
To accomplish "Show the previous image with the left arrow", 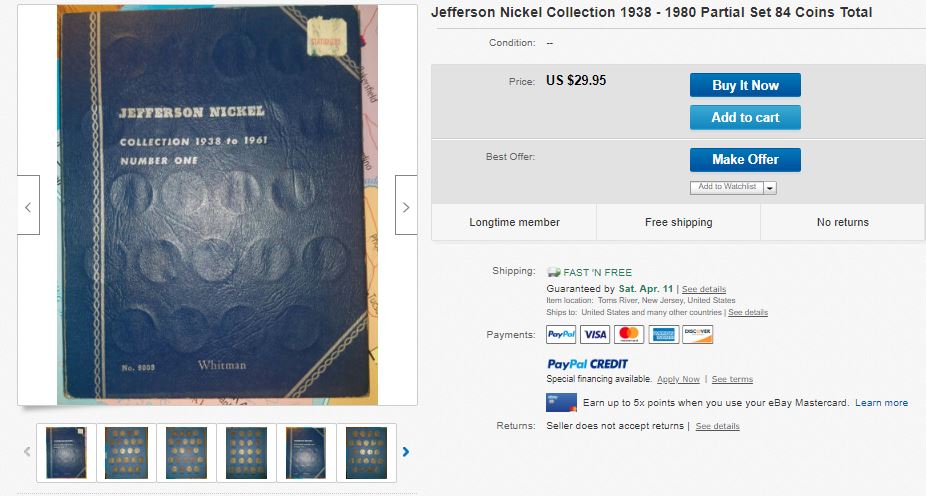I will click(x=28, y=205).
